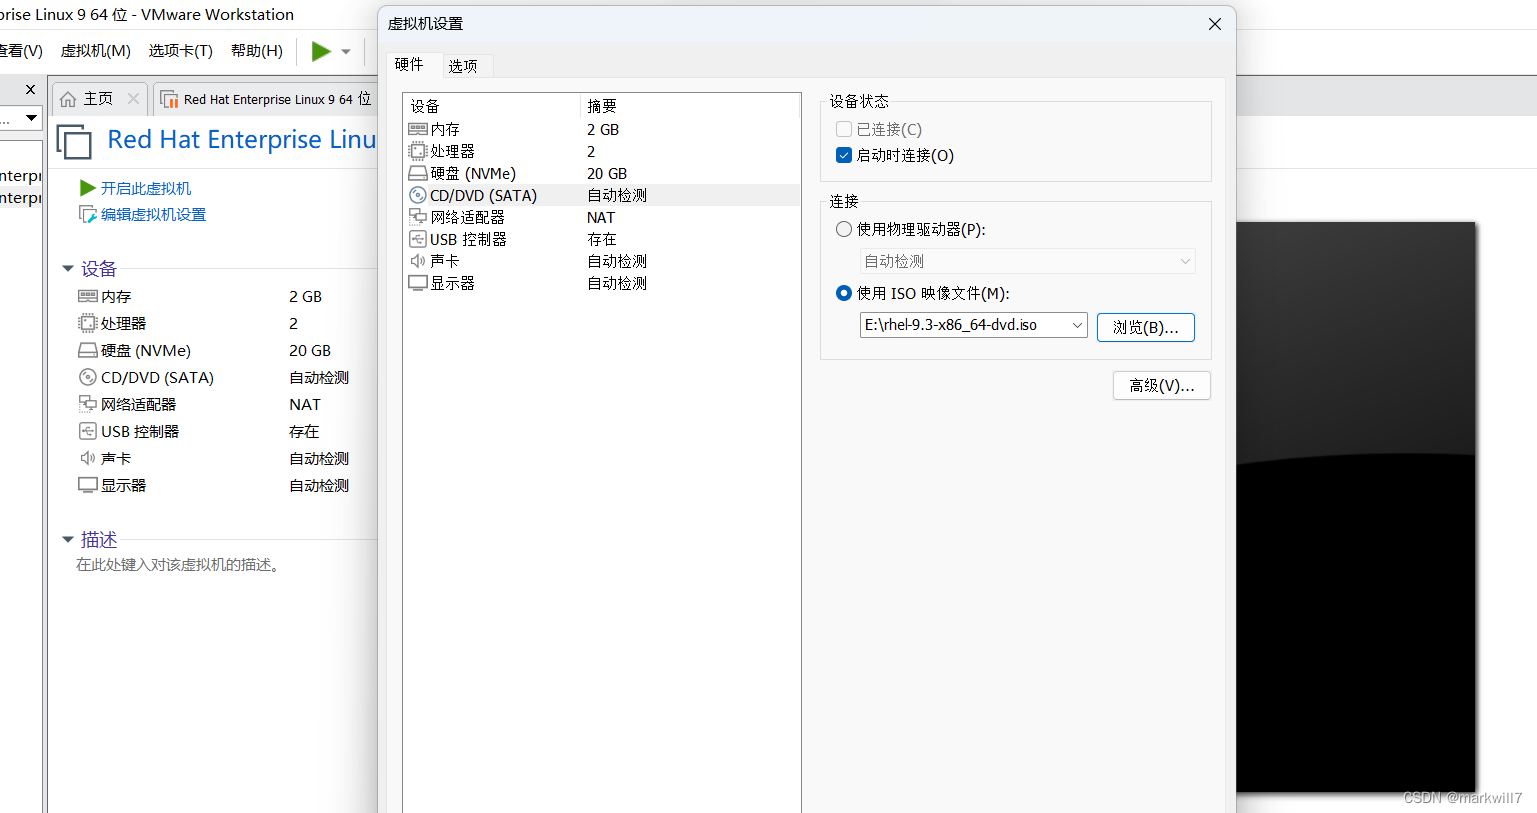
Task: Toggle the 已连接(C) checkbox
Action: [x=844, y=129]
